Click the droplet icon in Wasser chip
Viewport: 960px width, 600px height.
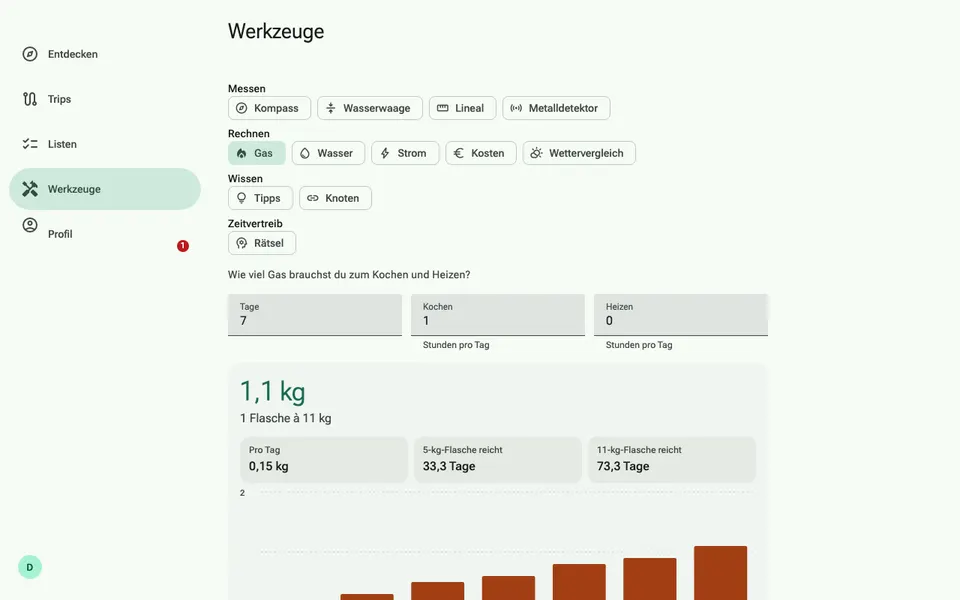point(305,153)
